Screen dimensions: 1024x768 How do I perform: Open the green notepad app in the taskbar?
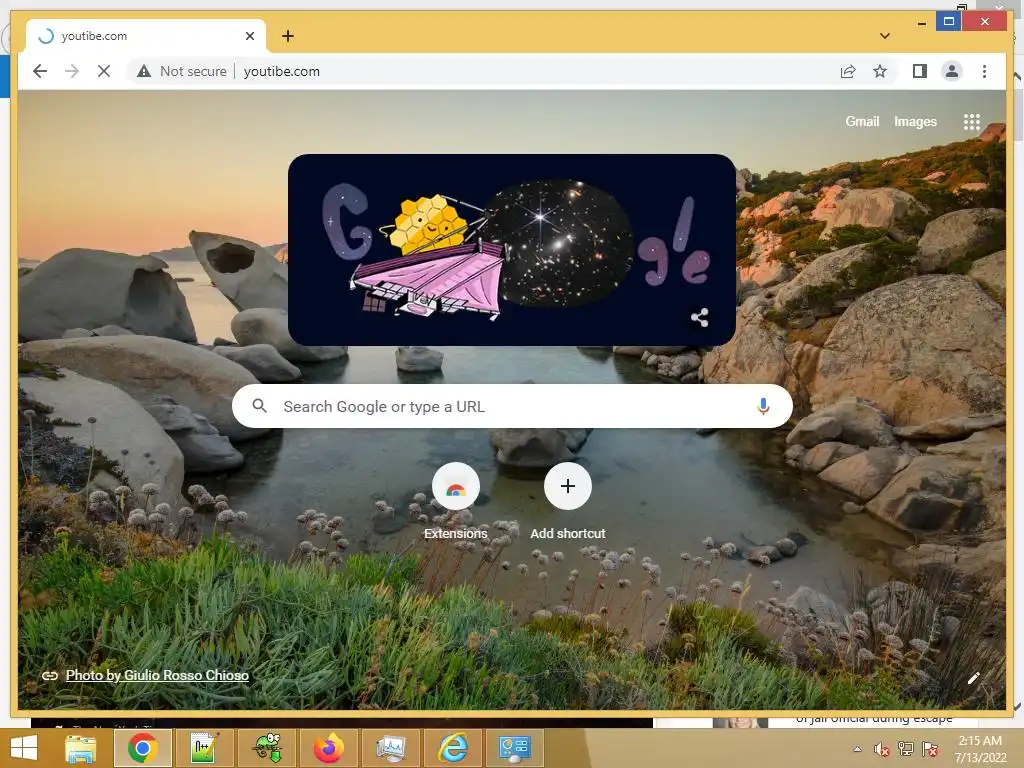point(204,748)
